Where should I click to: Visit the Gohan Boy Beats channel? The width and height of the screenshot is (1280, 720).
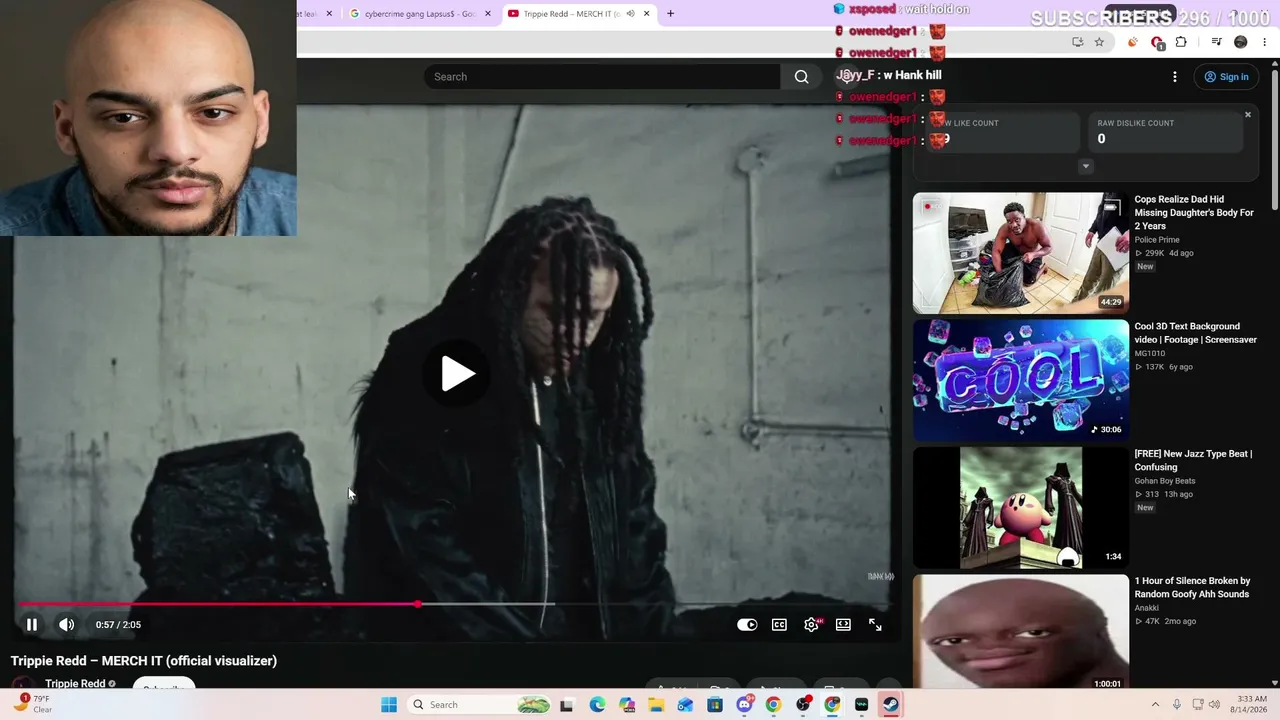tap(1165, 481)
